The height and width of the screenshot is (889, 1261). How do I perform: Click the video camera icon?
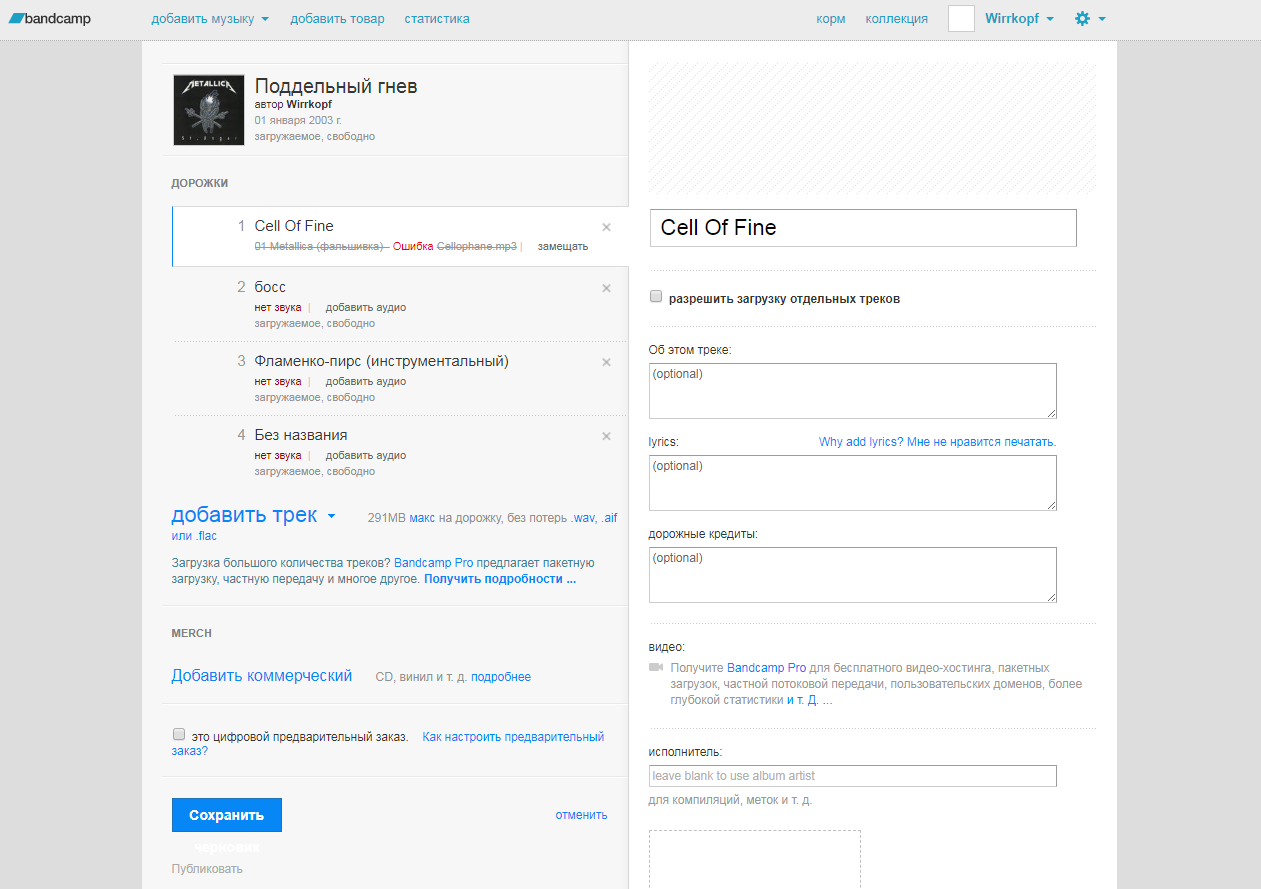(x=656, y=667)
